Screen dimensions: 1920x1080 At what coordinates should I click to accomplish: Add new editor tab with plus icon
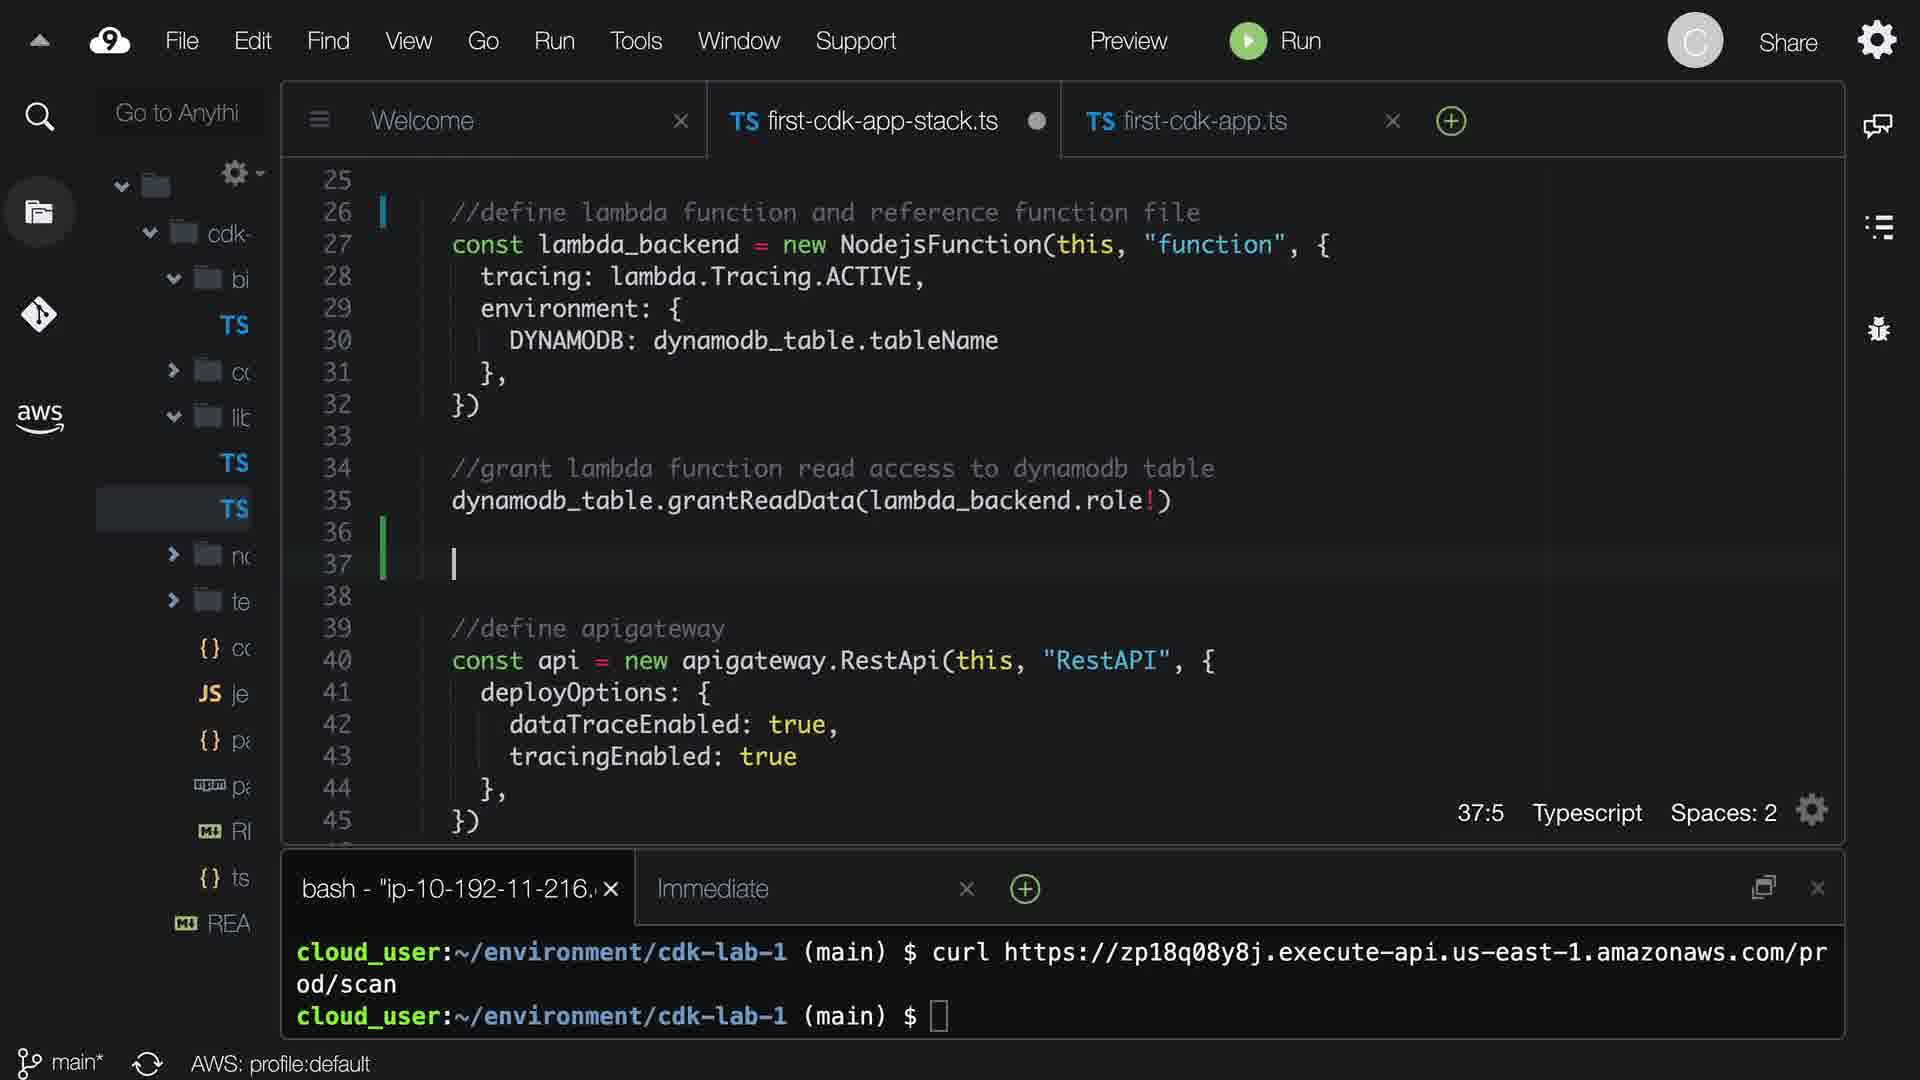point(1451,121)
